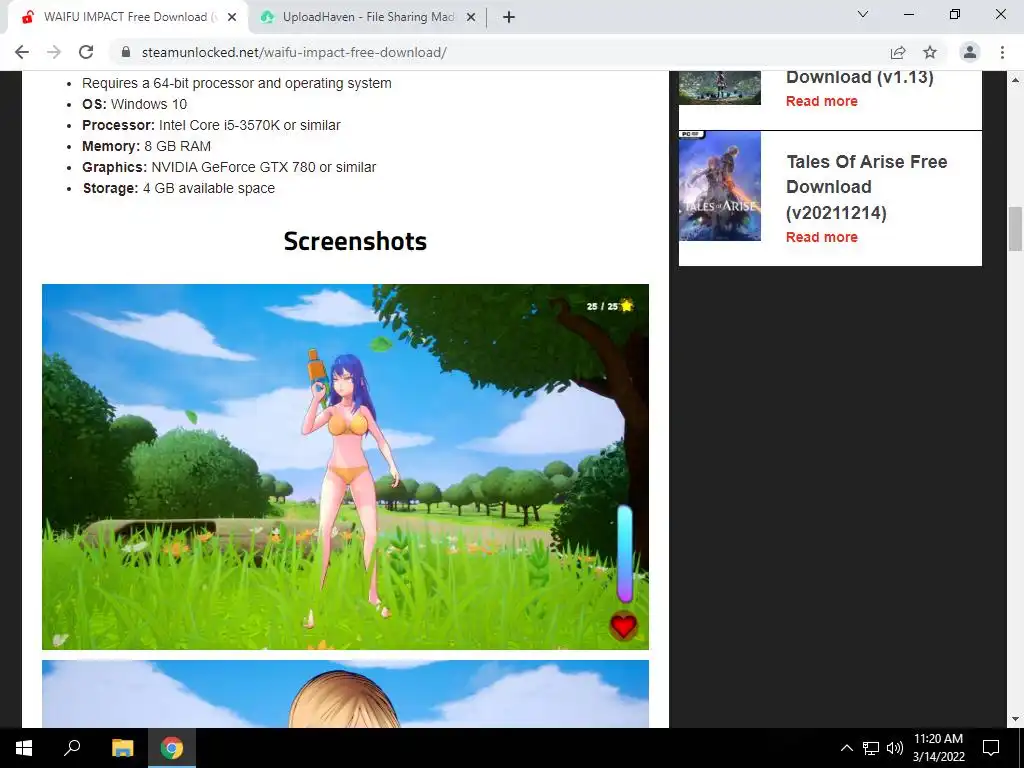Open the Chrome profile icon
1024x768 pixels.
pyautogui.click(x=970, y=52)
